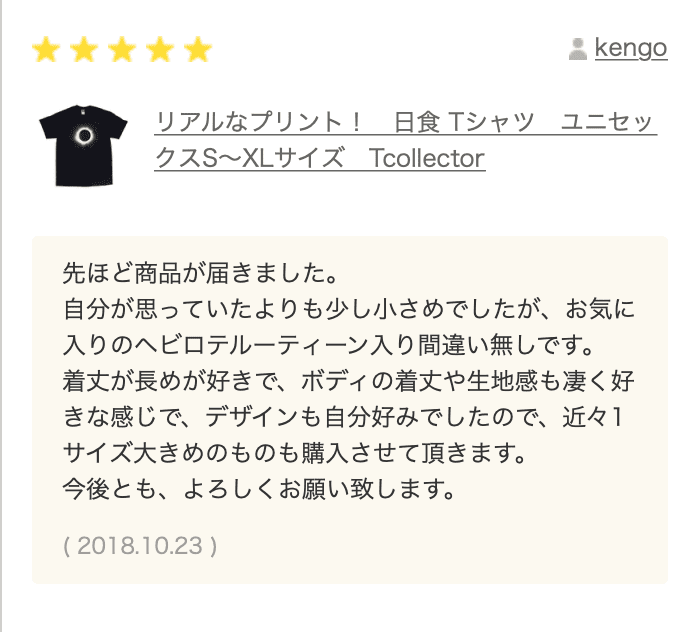
Task: Open the black eclipse T-shirt thumbnail
Action: (x=84, y=141)
